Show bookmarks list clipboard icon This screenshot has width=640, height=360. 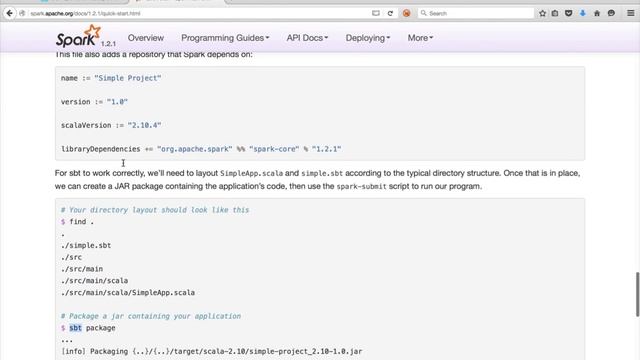tap(555, 13)
